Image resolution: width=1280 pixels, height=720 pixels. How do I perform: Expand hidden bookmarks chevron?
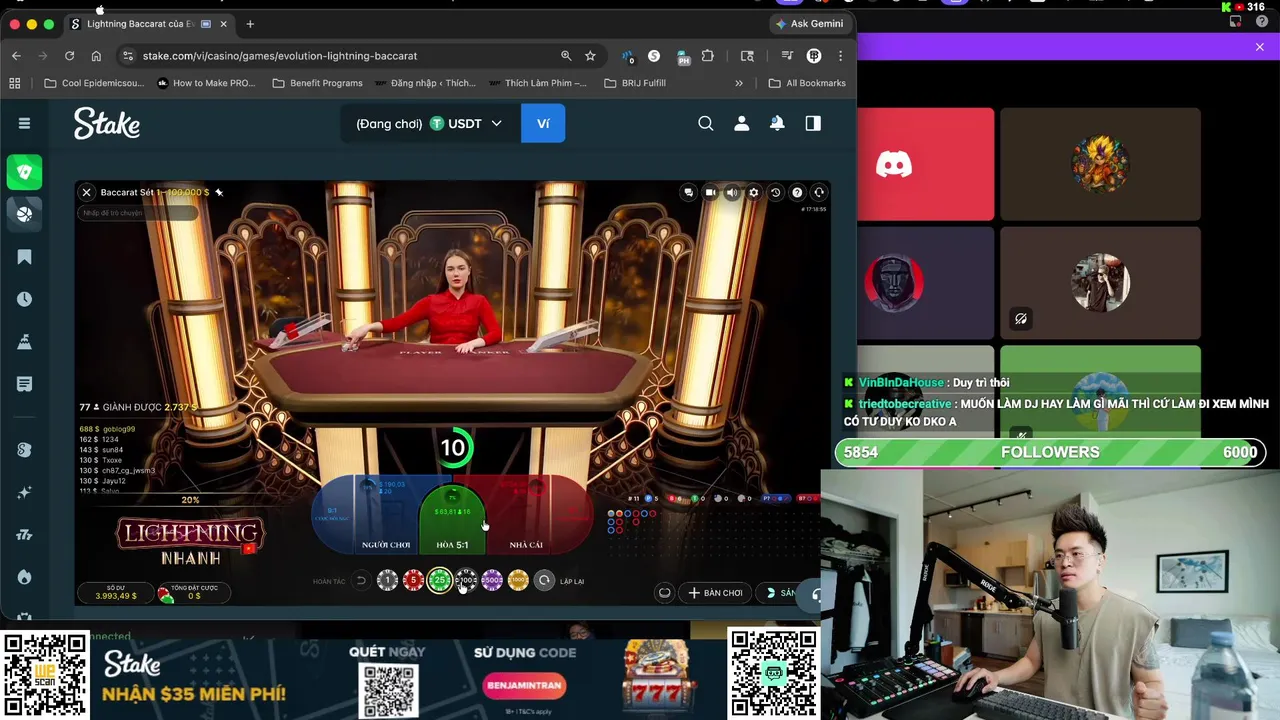(739, 83)
